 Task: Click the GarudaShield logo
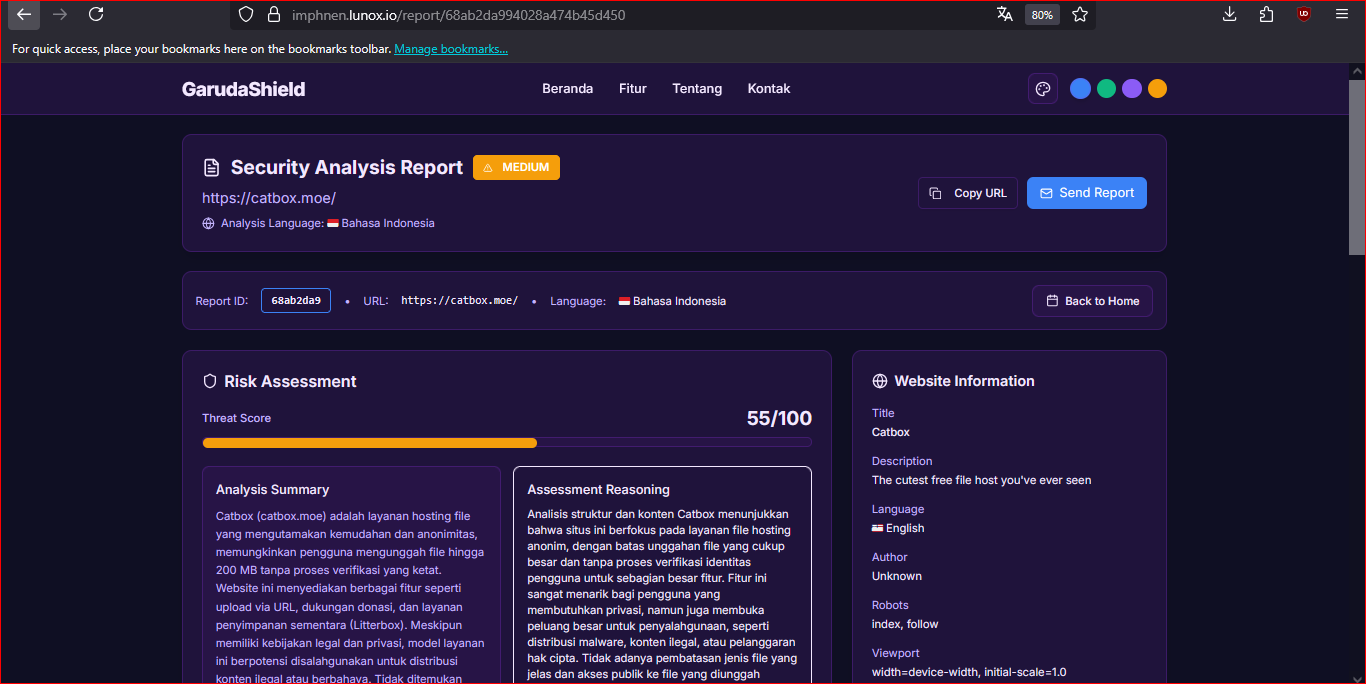pos(243,89)
